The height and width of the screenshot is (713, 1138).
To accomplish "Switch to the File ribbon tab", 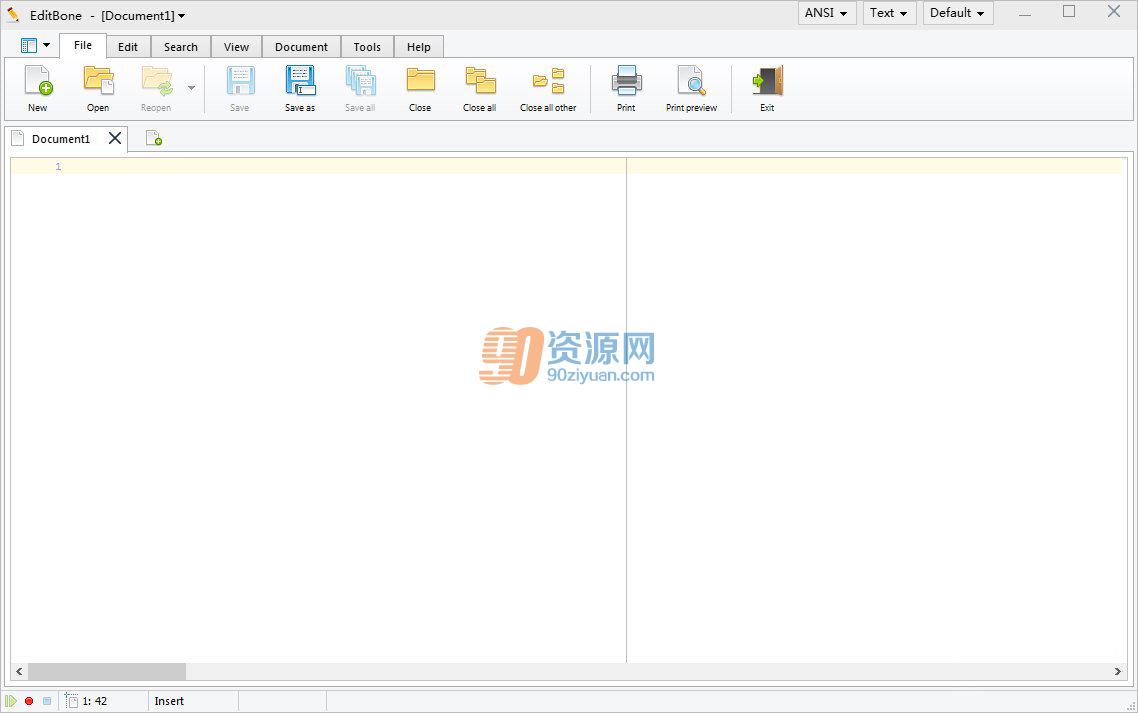I will pos(83,45).
